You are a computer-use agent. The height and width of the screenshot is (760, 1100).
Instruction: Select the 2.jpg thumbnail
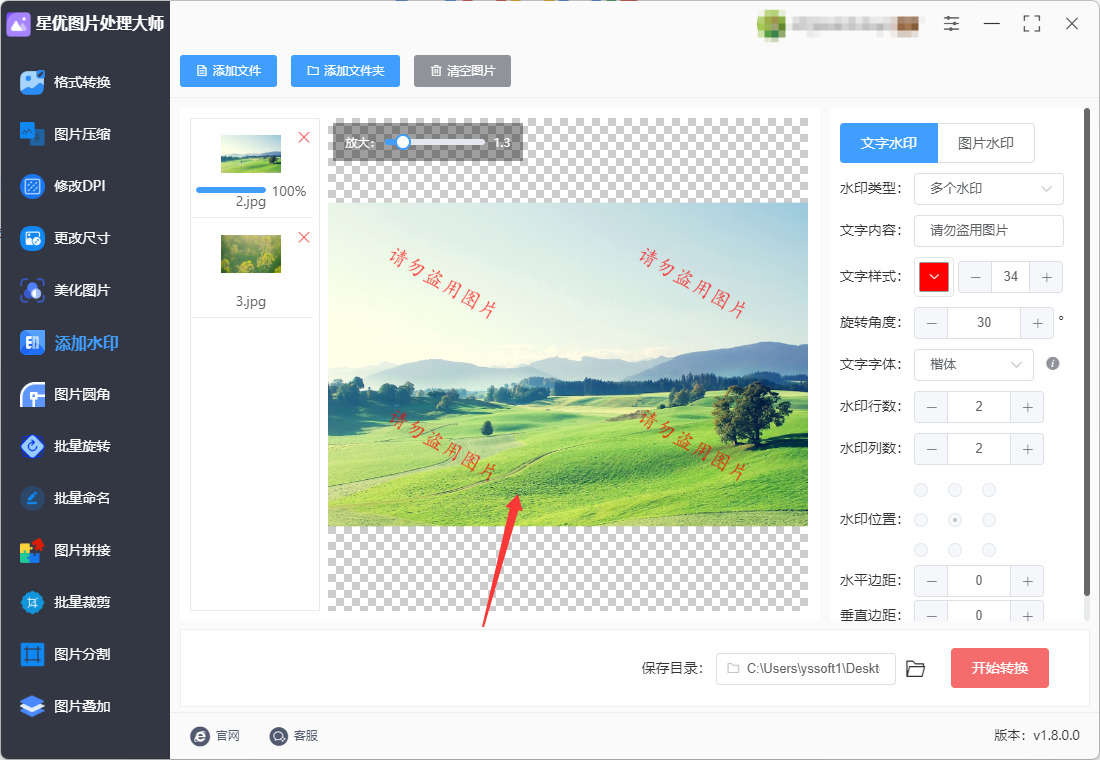(x=250, y=154)
